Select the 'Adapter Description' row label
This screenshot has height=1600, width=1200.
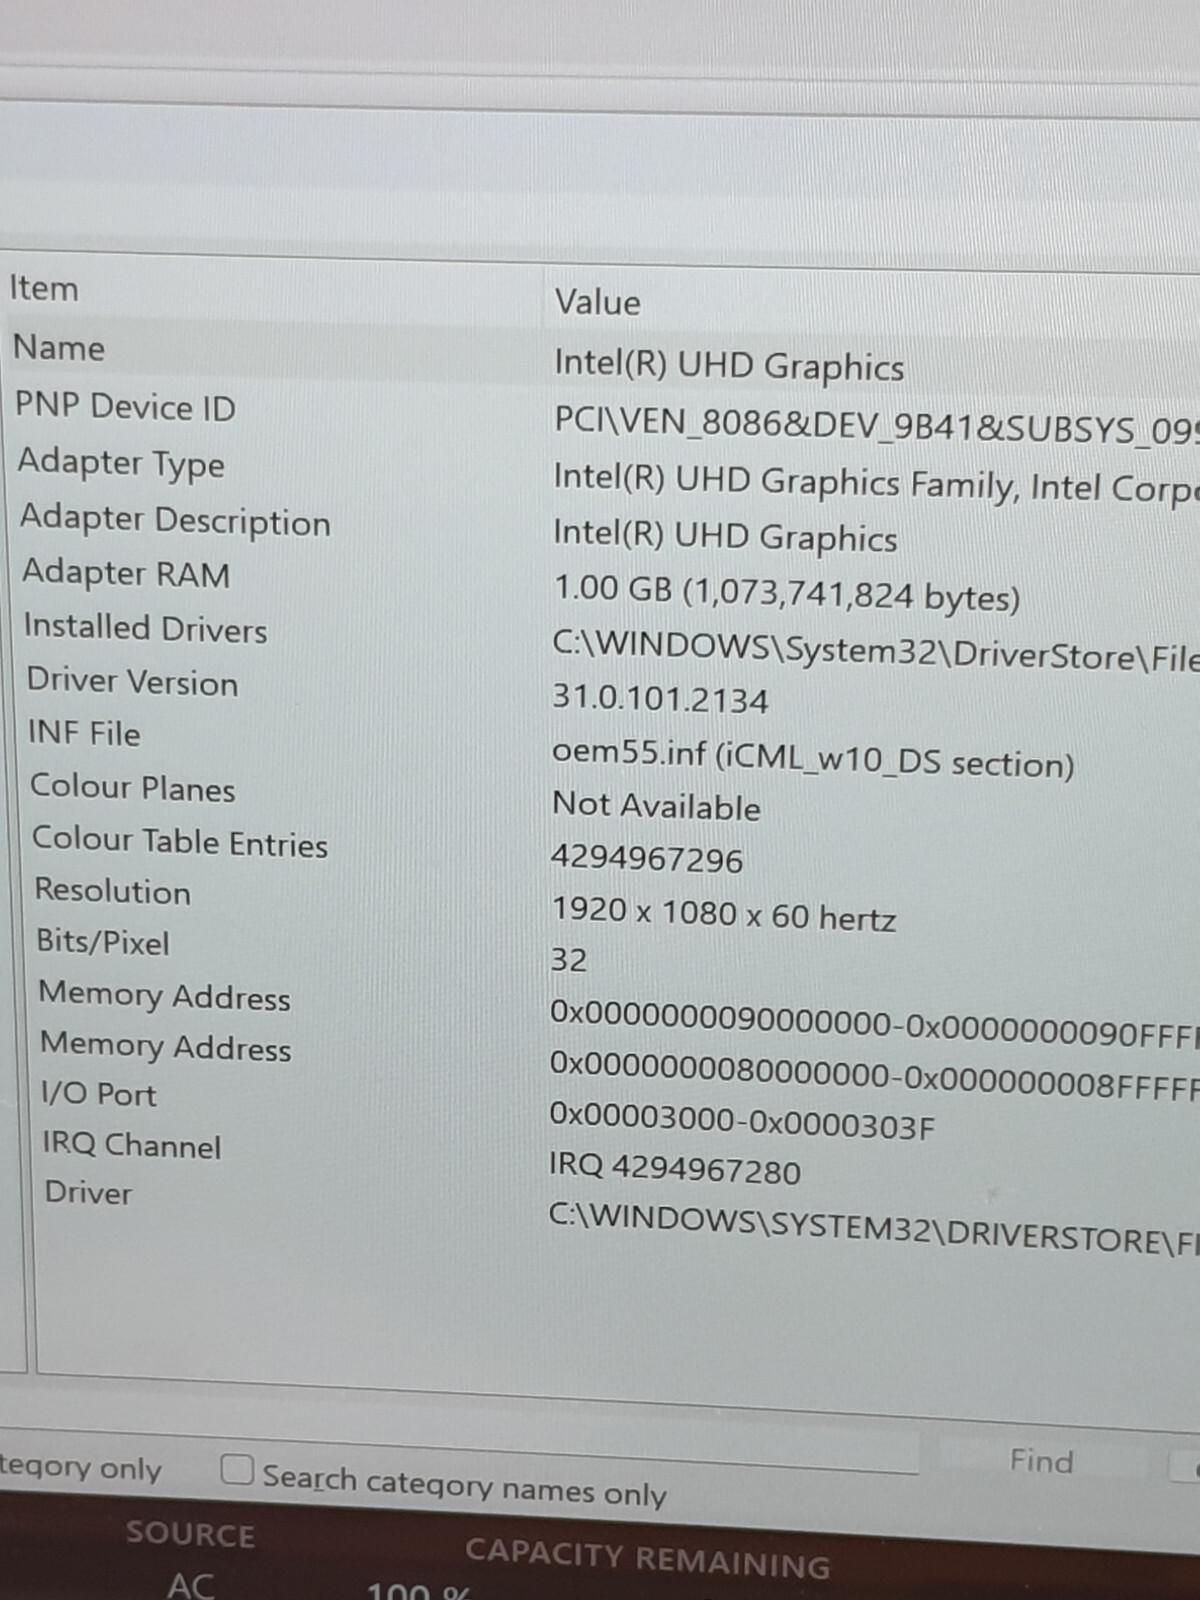pos(175,520)
